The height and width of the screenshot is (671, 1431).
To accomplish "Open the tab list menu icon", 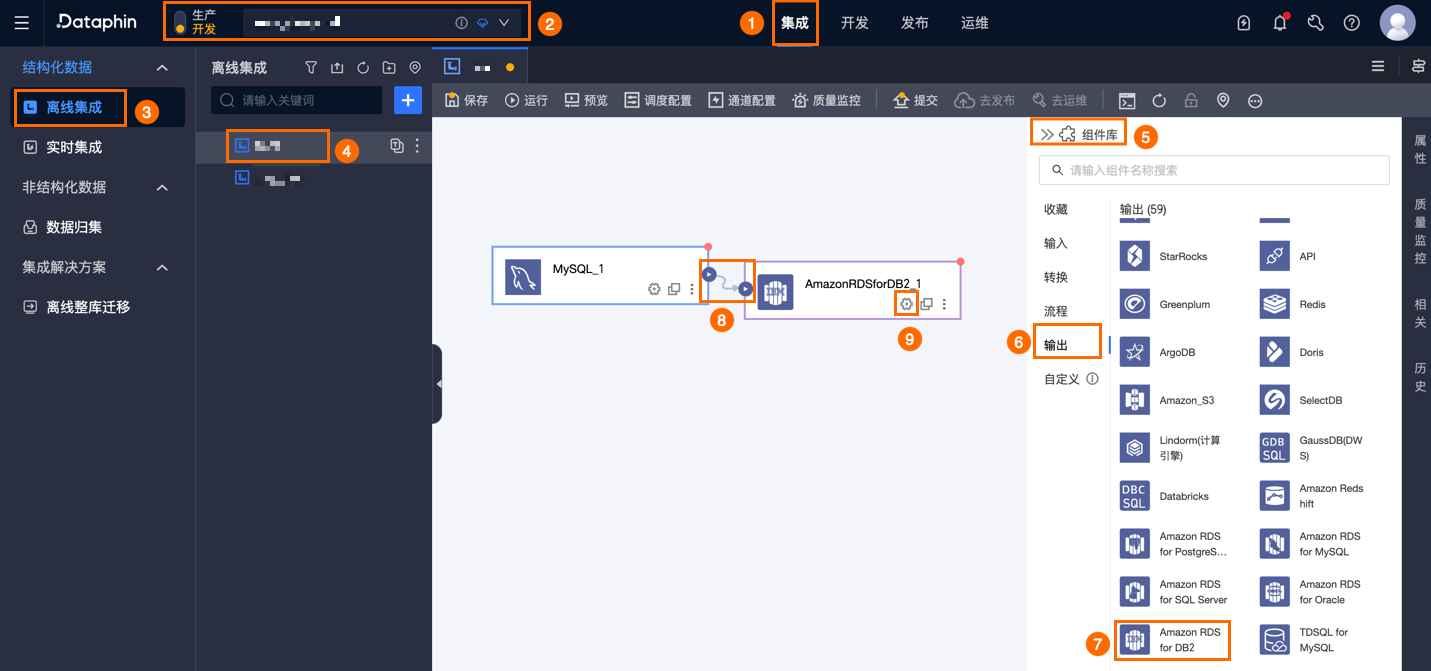I will 1378,66.
